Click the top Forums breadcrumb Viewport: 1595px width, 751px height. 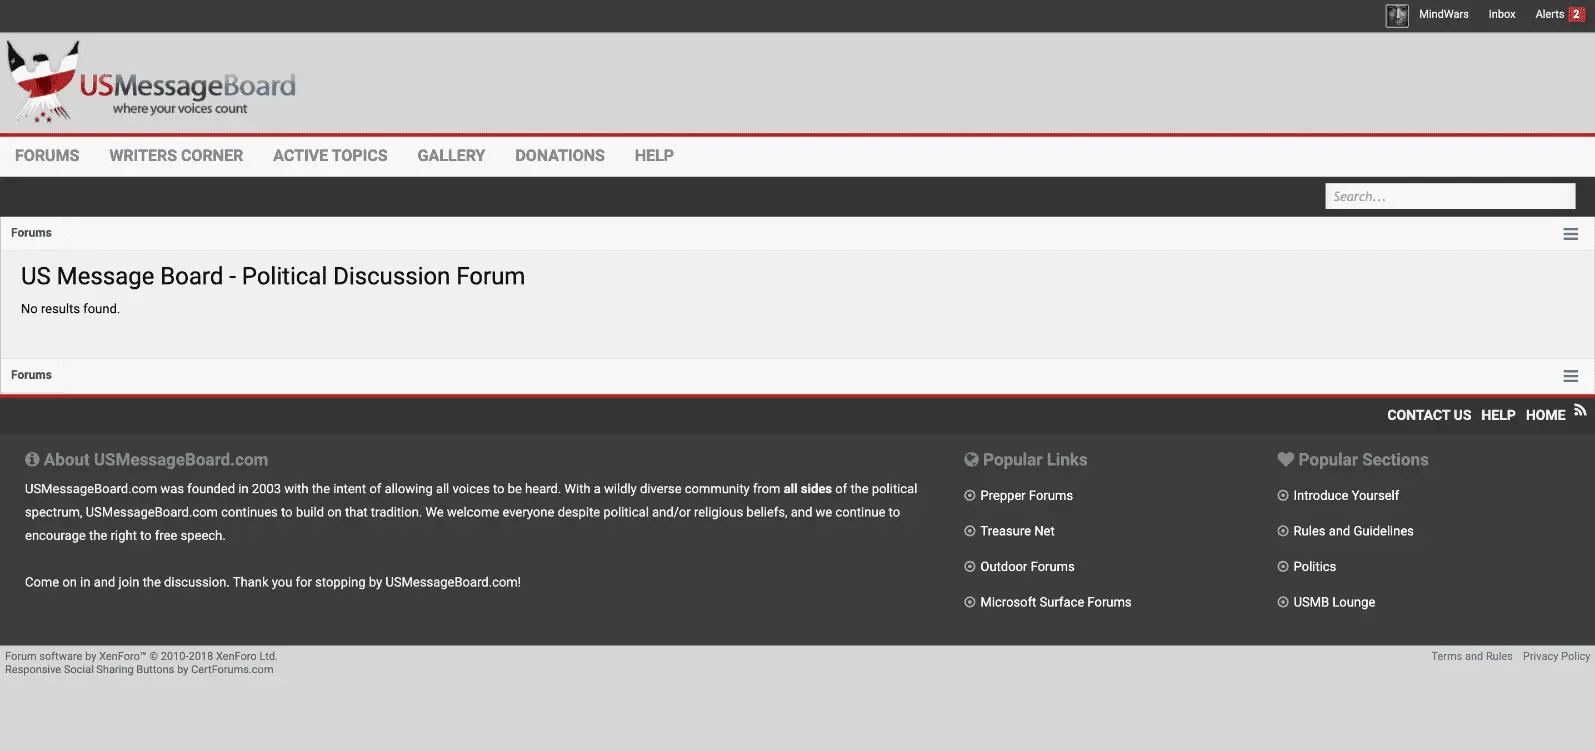31,233
